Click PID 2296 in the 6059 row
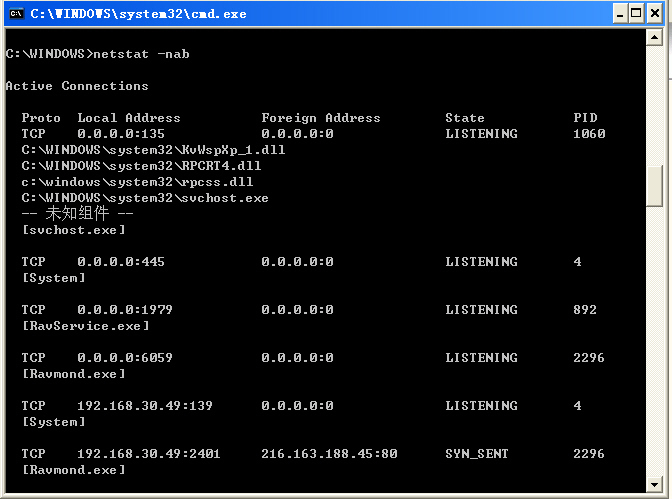Viewport: 672px width, 499px height. click(x=589, y=358)
